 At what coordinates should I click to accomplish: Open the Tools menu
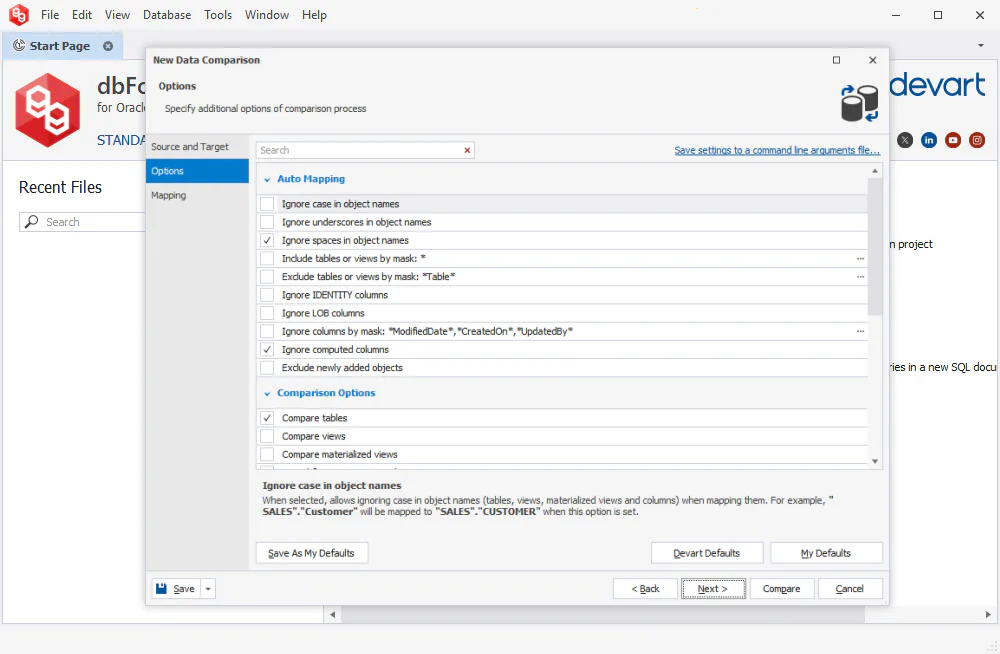click(x=218, y=15)
